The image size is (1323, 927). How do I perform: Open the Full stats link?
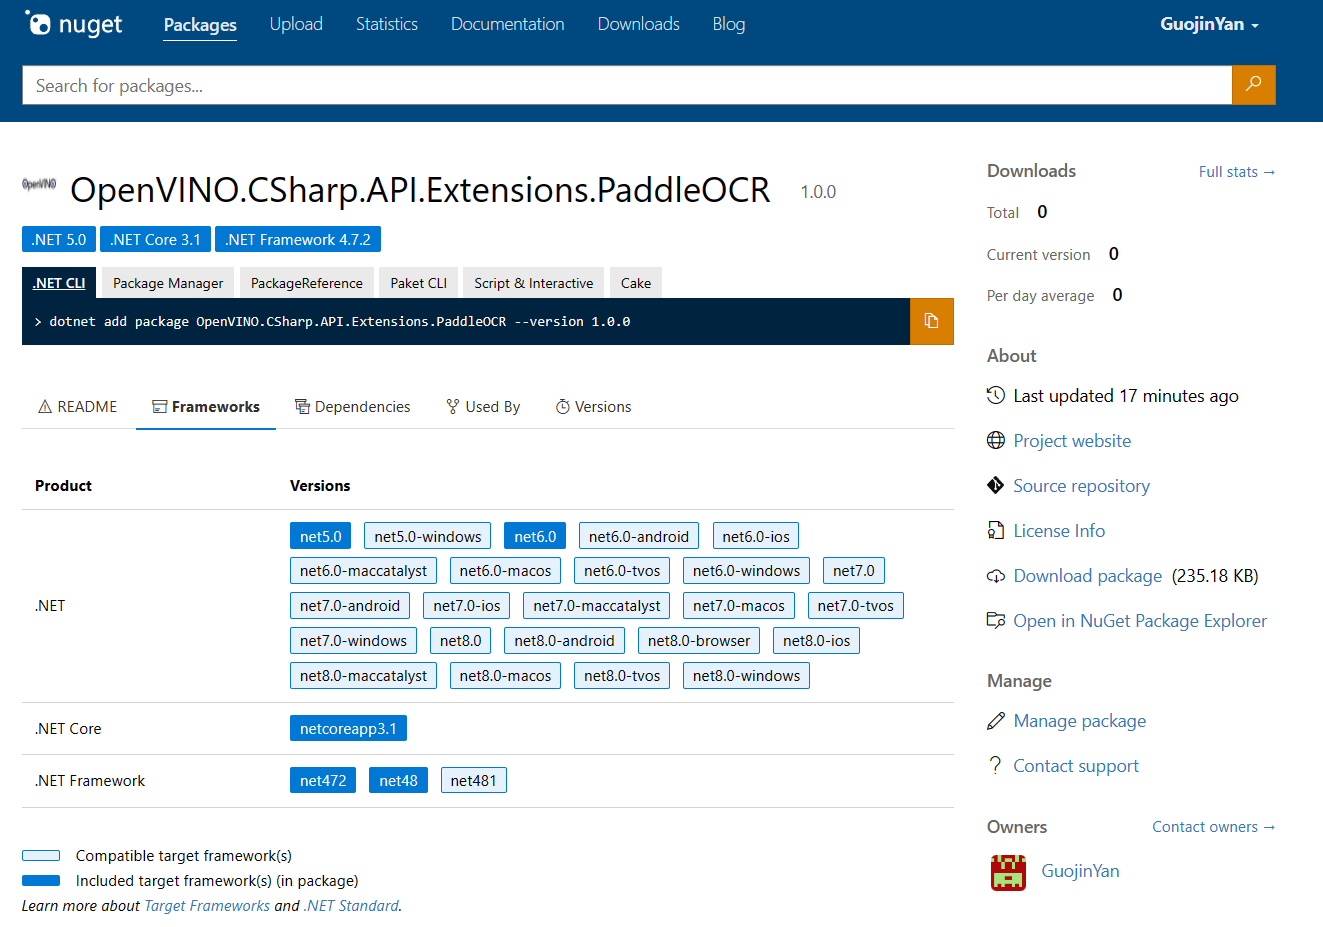(x=1236, y=172)
